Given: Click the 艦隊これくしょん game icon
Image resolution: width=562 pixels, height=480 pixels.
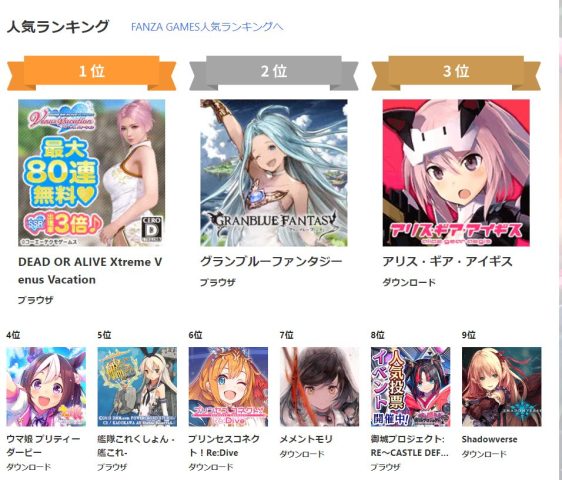Looking at the screenshot, I should [137, 386].
